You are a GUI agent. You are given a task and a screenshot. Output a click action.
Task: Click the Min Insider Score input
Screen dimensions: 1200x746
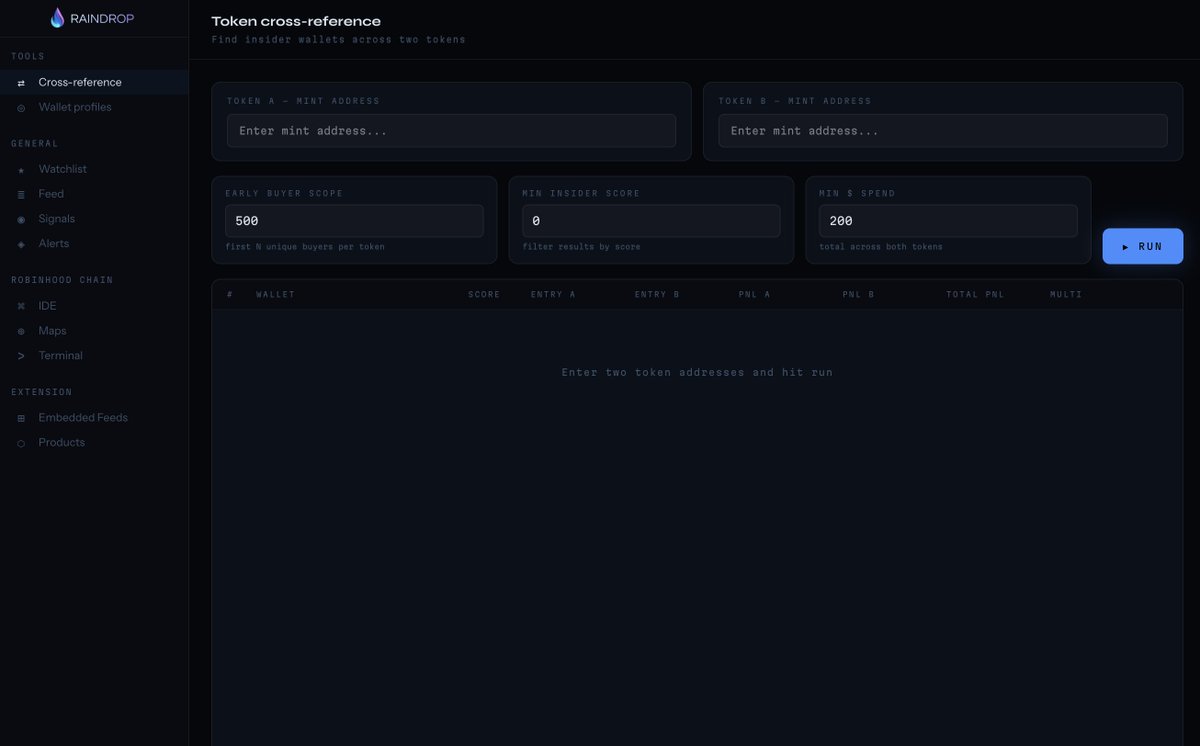click(x=651, y=221)
